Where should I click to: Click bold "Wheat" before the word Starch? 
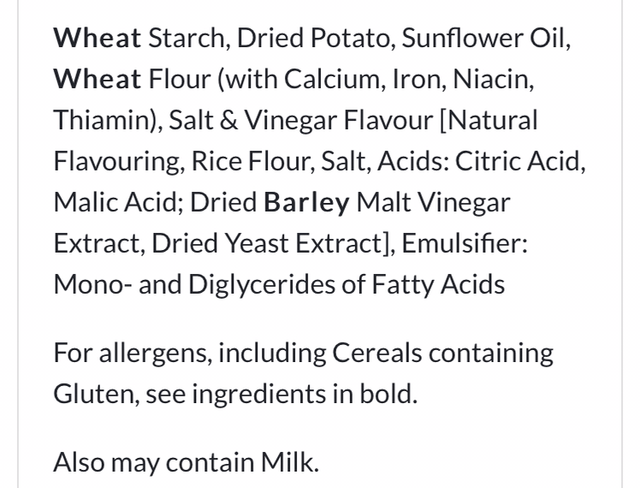(97, 39)
